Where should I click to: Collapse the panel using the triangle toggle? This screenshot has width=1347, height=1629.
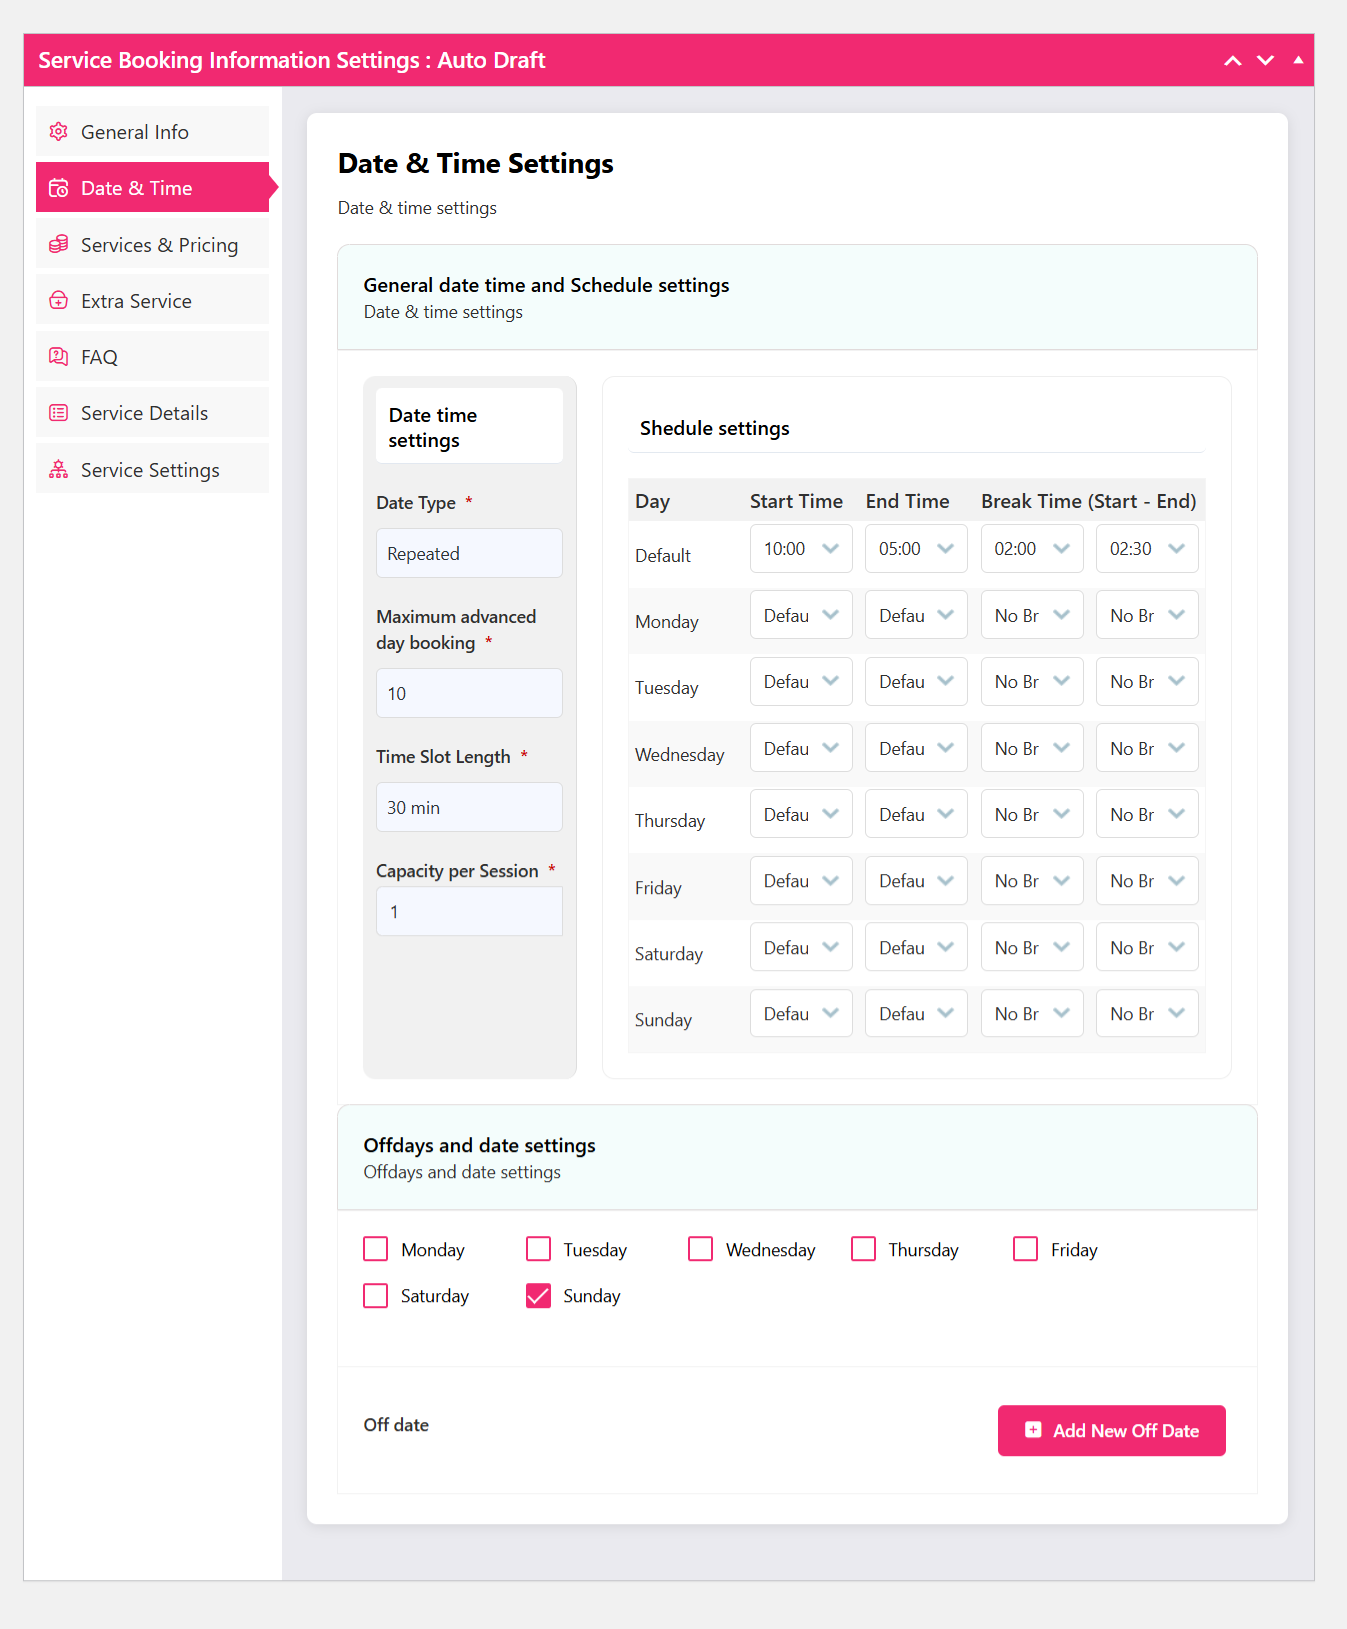click(1298, 60)
